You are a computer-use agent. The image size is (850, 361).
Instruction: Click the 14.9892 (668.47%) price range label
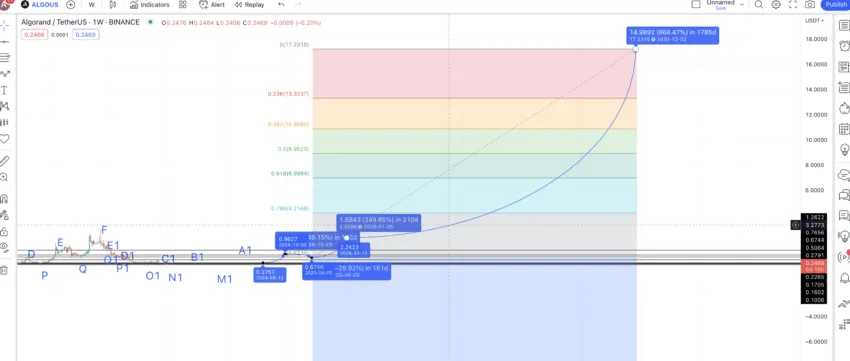coord(673,36)
